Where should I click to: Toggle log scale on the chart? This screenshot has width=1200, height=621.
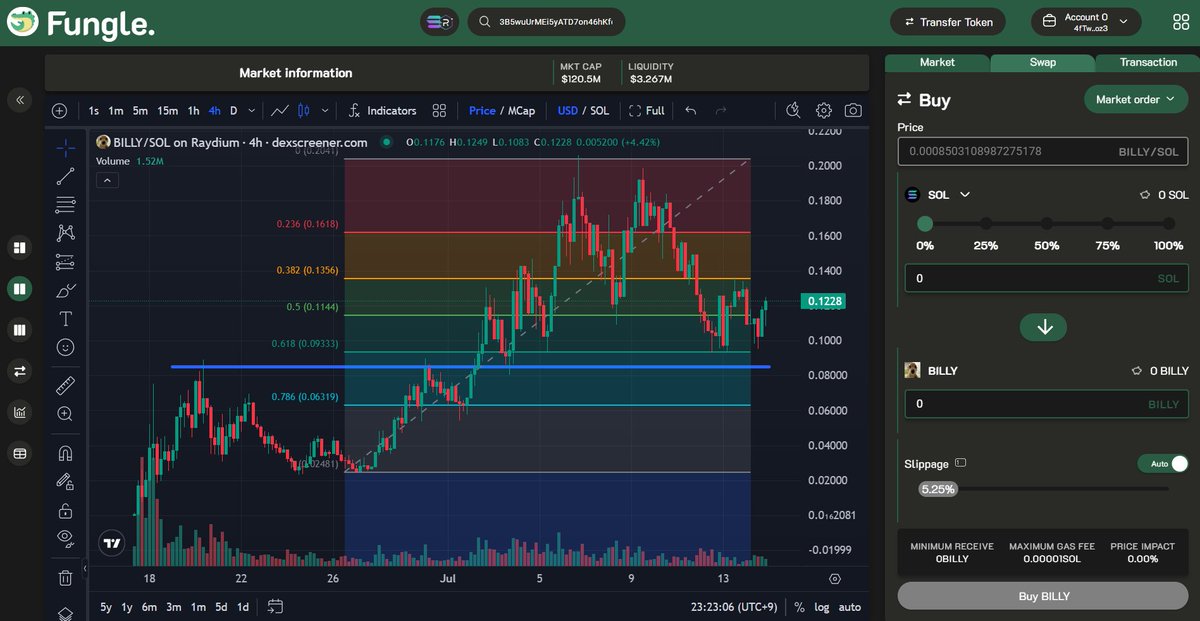click(x=822, y=607)
